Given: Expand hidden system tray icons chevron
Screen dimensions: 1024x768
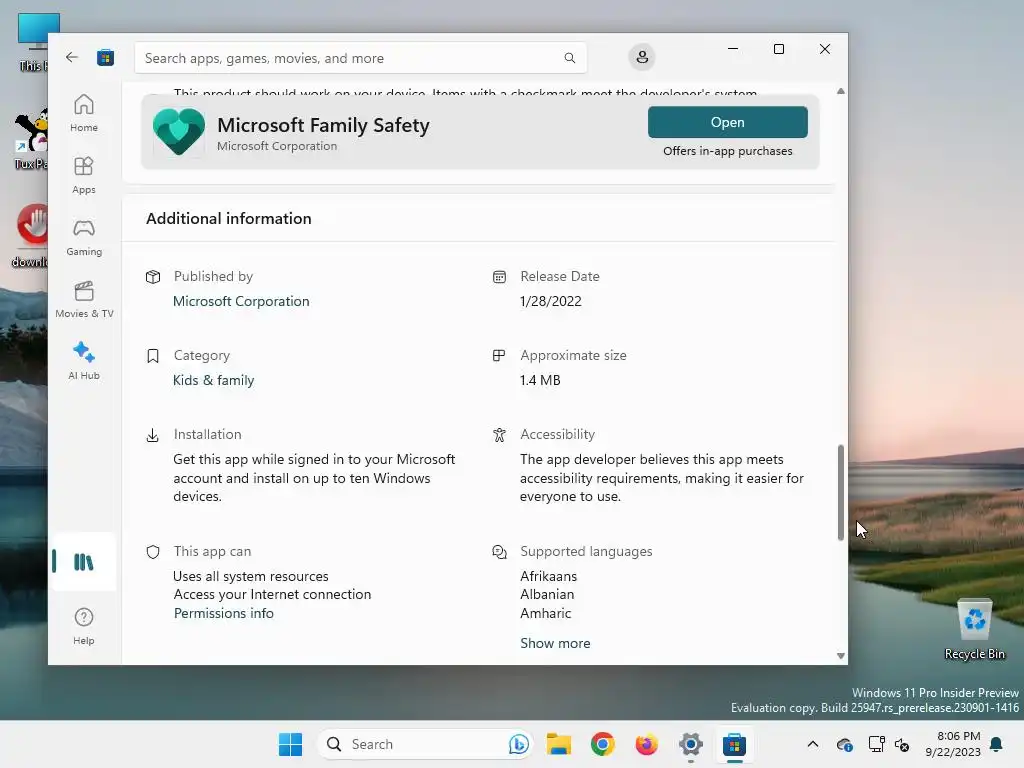Looking at the screenshot, I should tap(812, 744).
